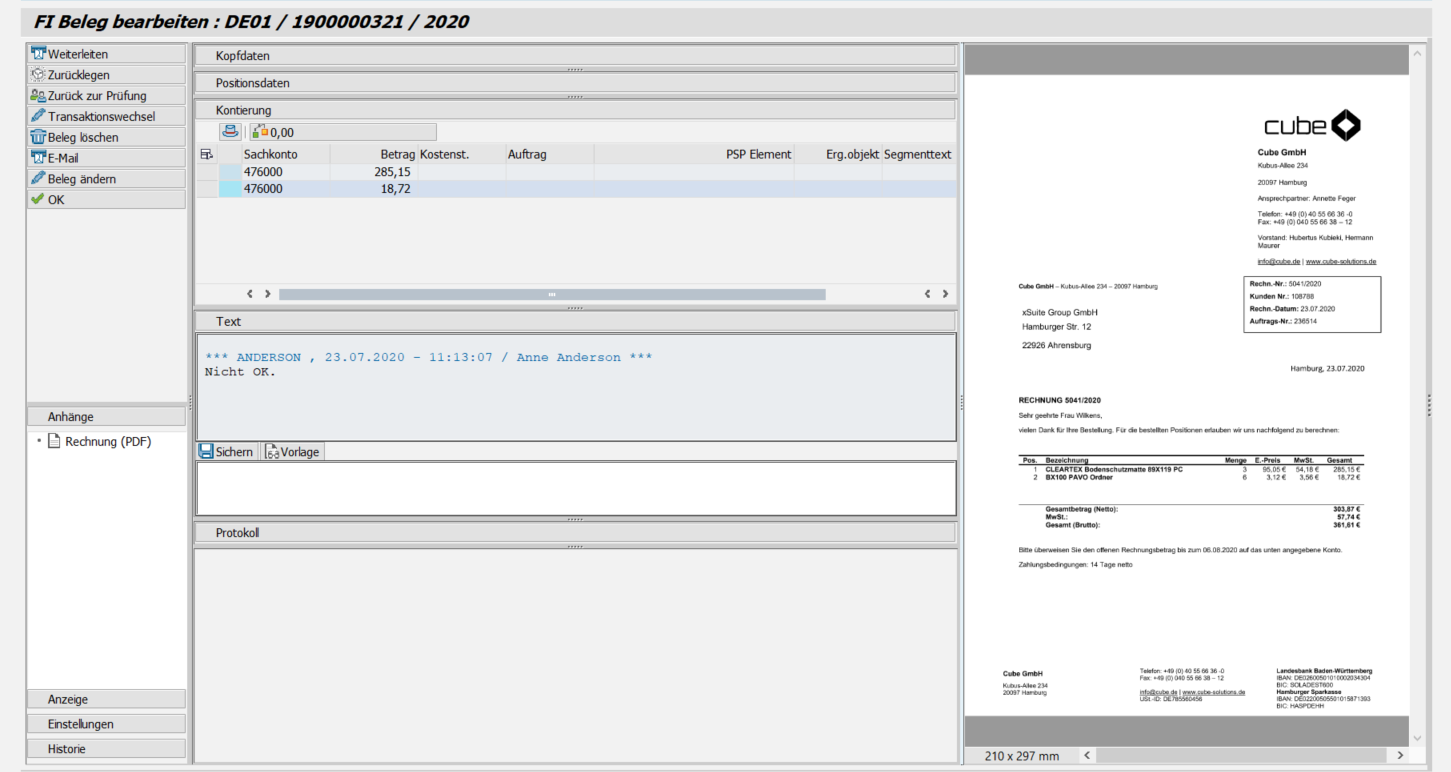Open the Rechnung (PDF) attachment
This screenshot has width=1451, height=772.
point(108,442)
